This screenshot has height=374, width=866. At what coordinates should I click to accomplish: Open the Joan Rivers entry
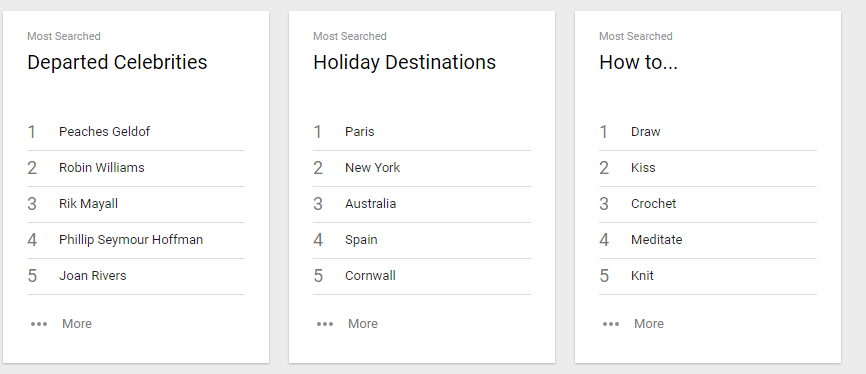click(136, 276)
